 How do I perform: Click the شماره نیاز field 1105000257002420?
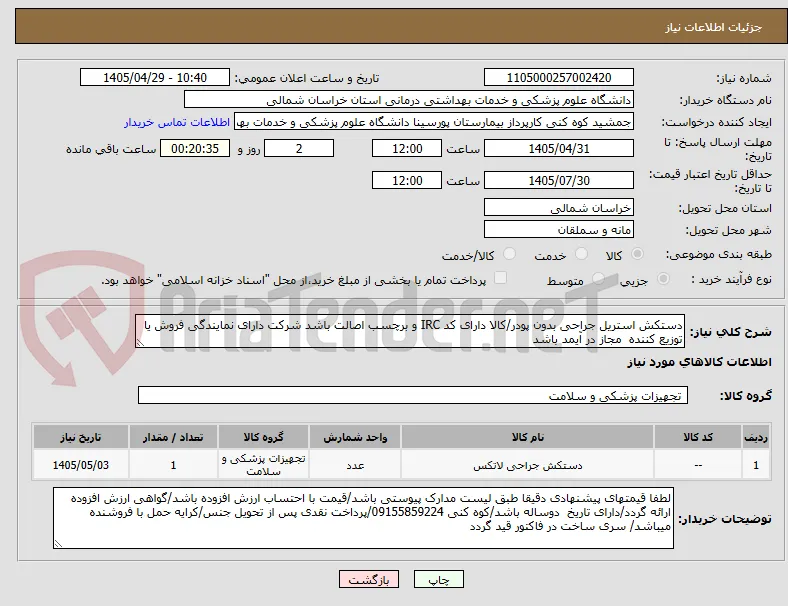[558, 77]
